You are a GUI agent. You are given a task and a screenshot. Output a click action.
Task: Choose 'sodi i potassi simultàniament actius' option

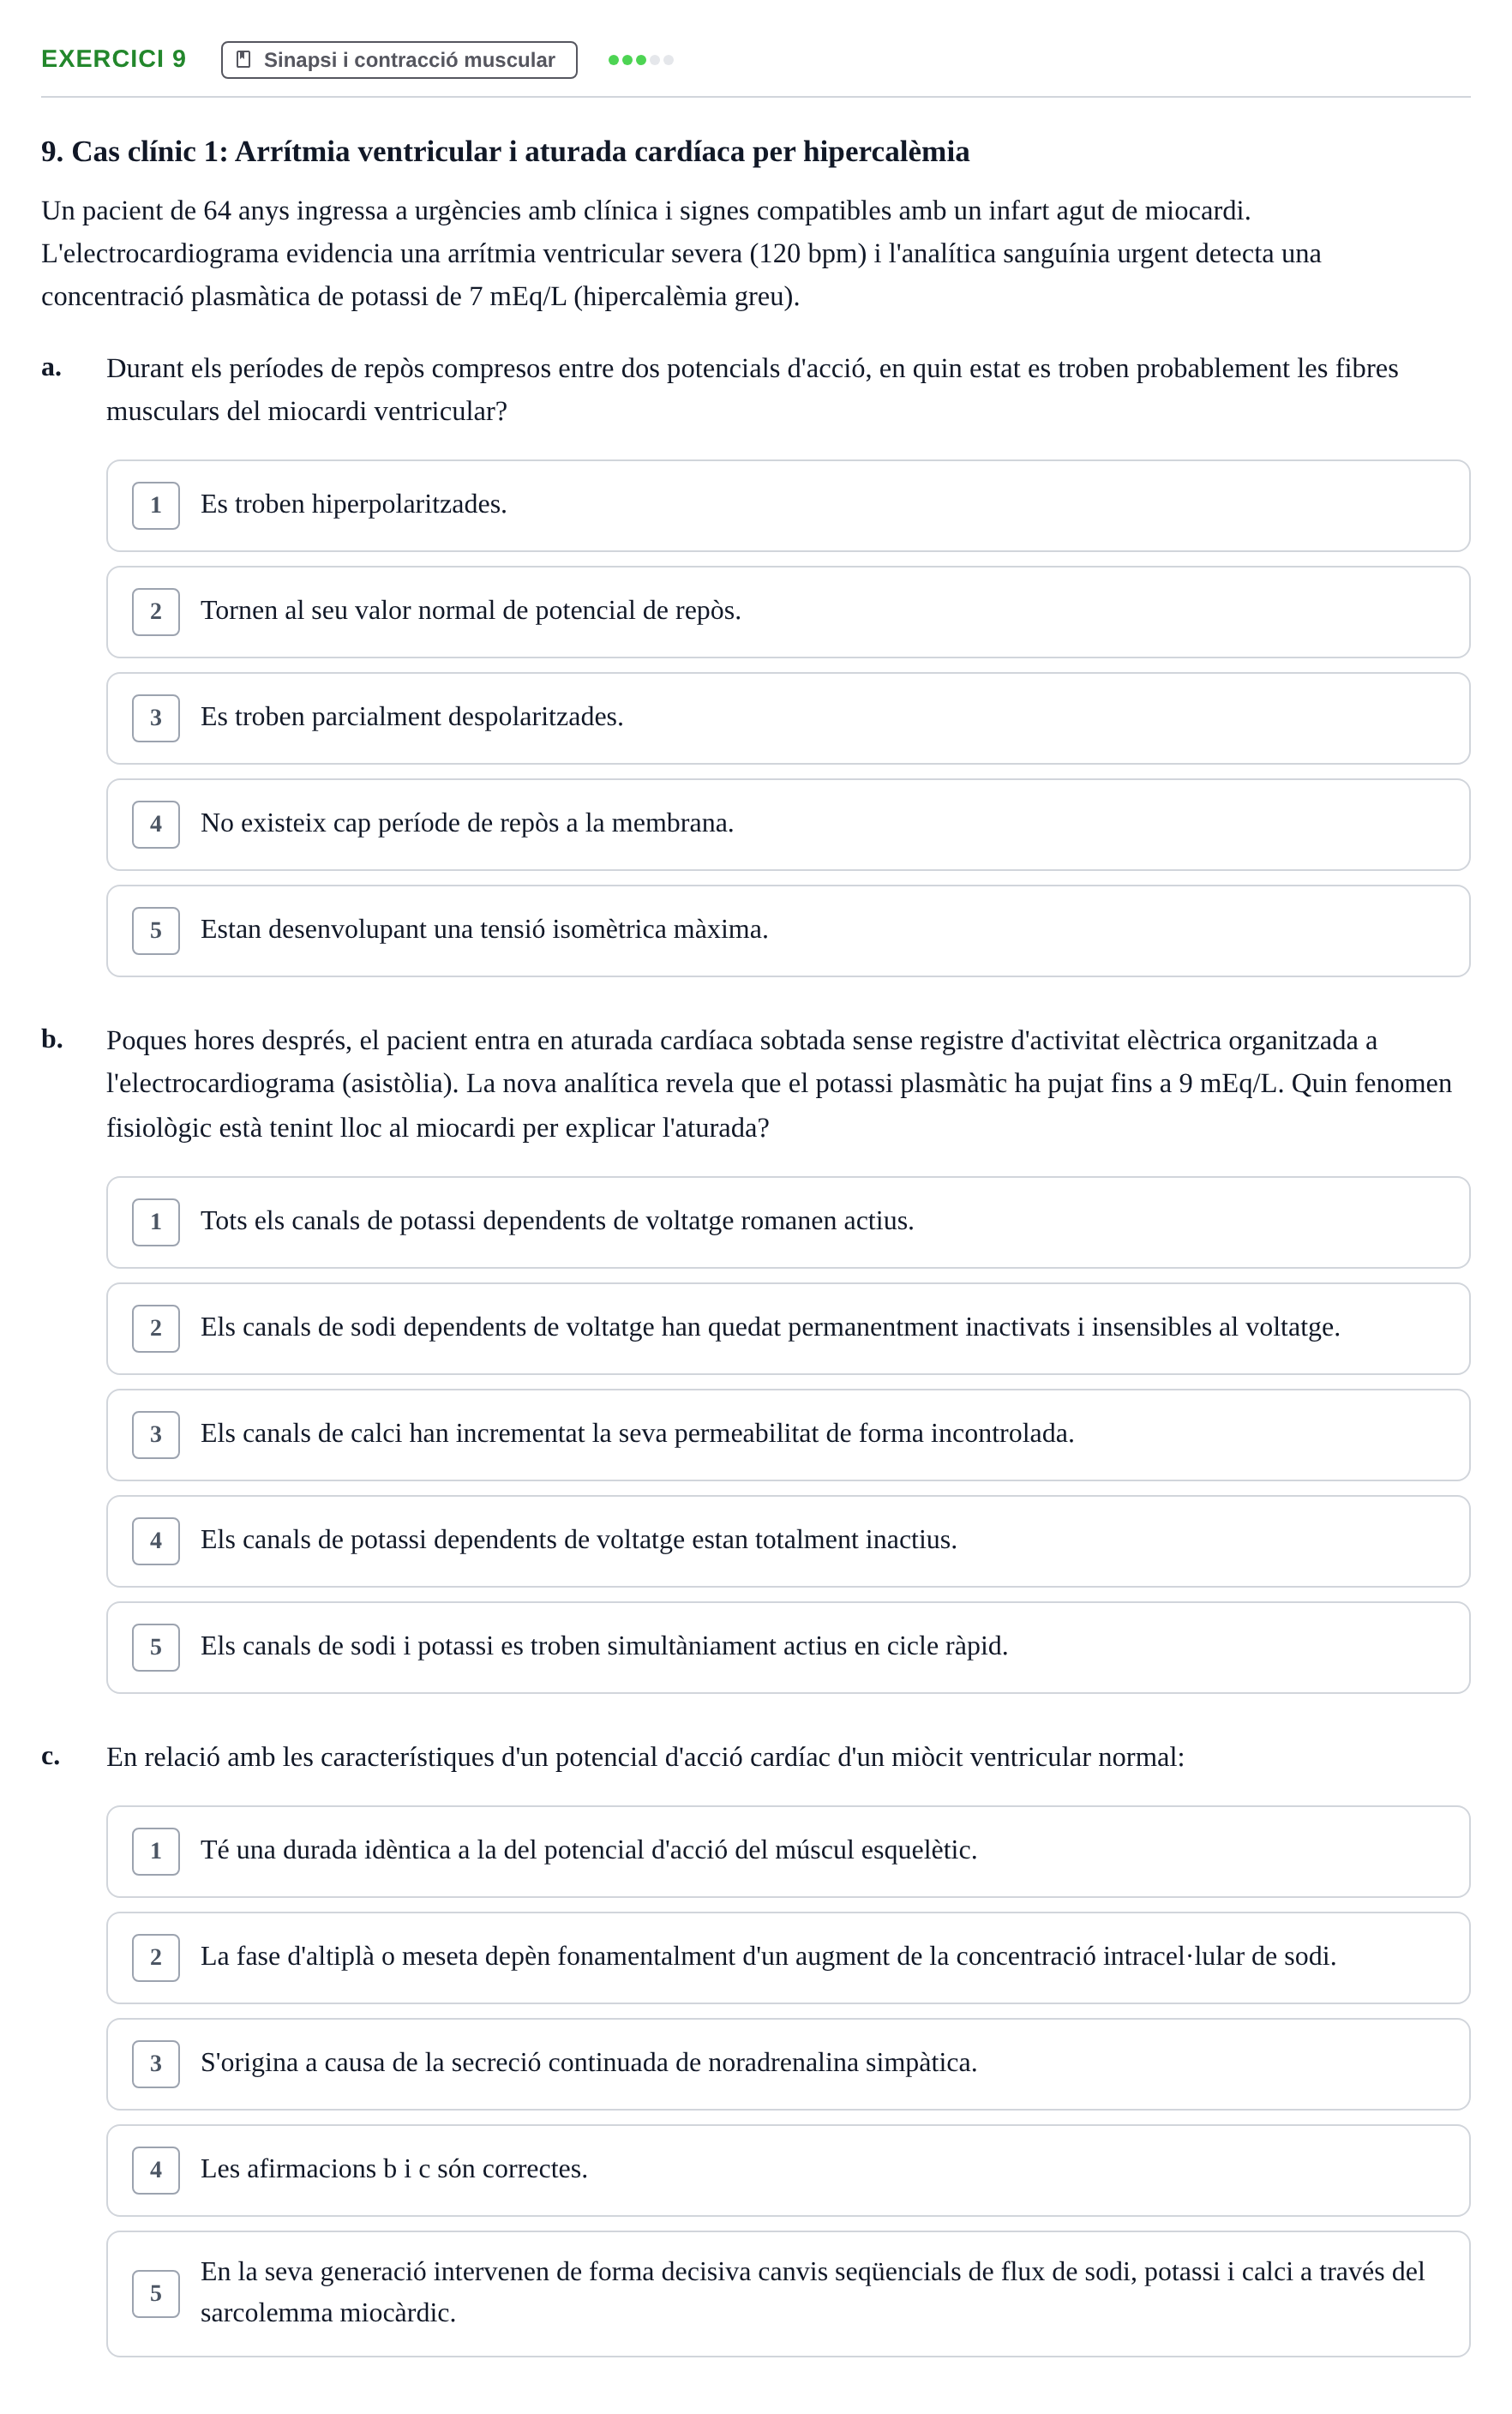[788, 1648]
